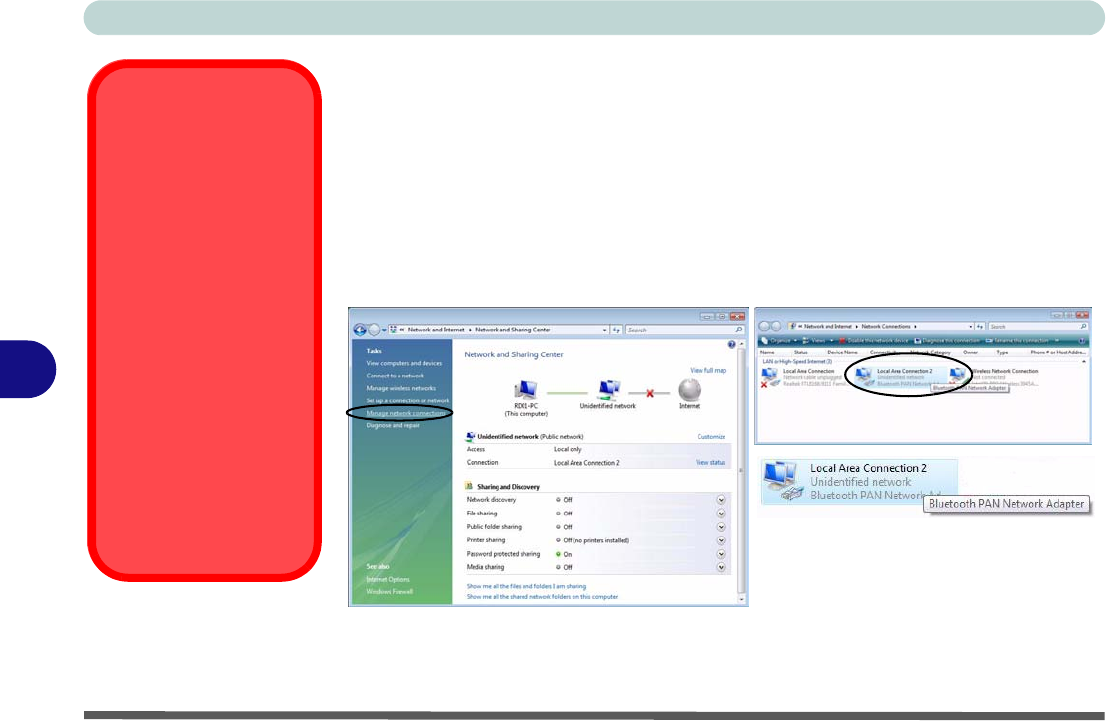1106x721 pixels.
Task: Expand Password protected sharing settings
Action: pos(721,554)
